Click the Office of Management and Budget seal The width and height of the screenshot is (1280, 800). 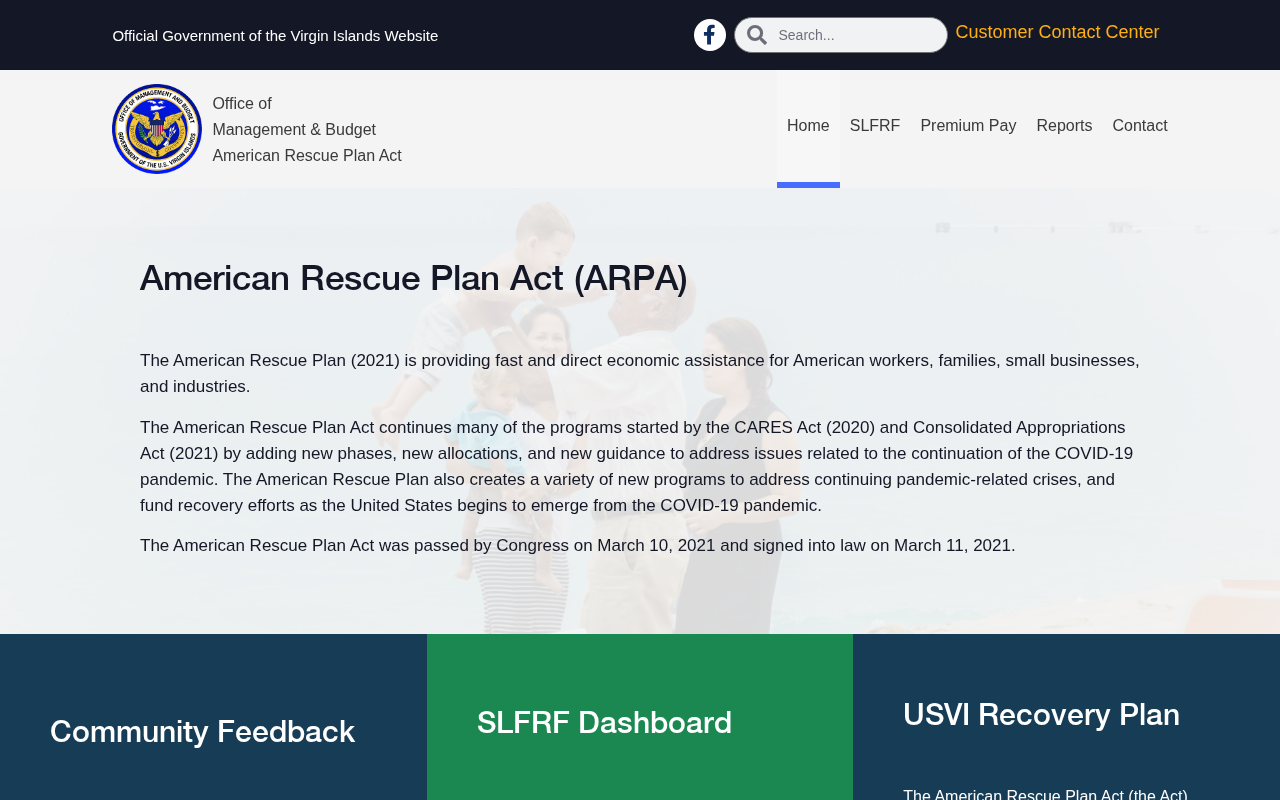(157, 129)
